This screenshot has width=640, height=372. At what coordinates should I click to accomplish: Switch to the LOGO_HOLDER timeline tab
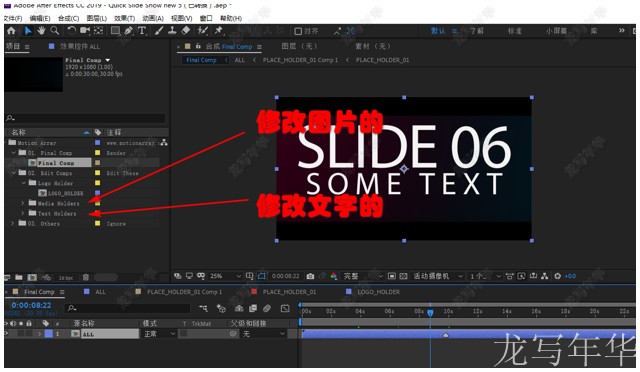(x=378, y=292)
